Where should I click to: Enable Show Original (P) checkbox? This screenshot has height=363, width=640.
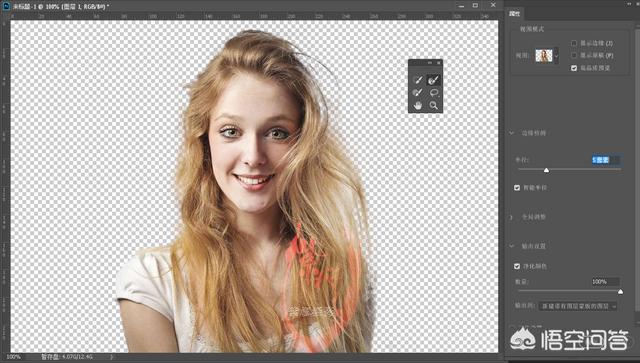point(574,55)
